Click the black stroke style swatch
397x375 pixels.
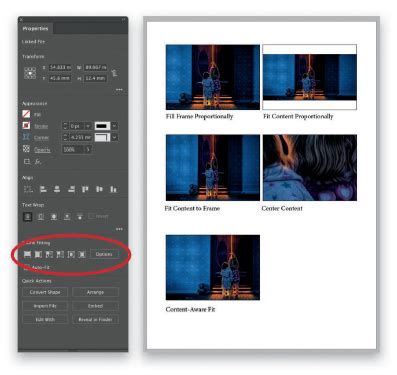[x=102, y=126]
